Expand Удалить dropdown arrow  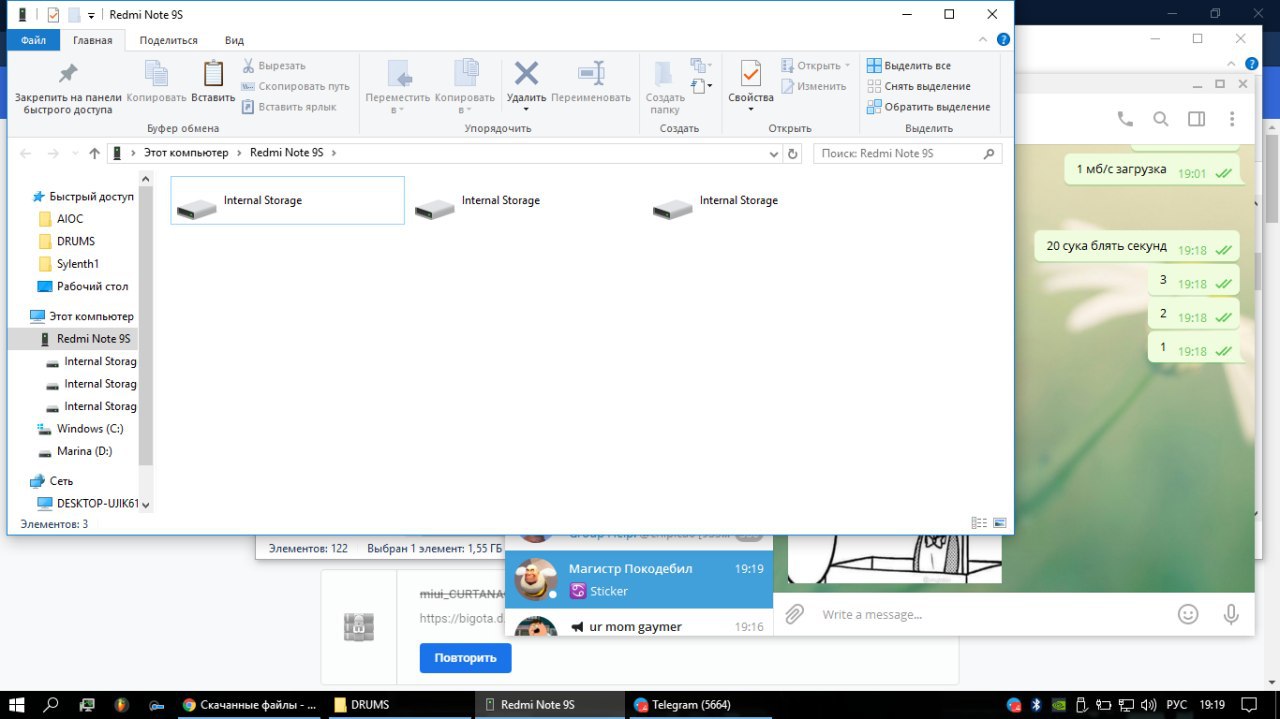(x=526, y=109)
